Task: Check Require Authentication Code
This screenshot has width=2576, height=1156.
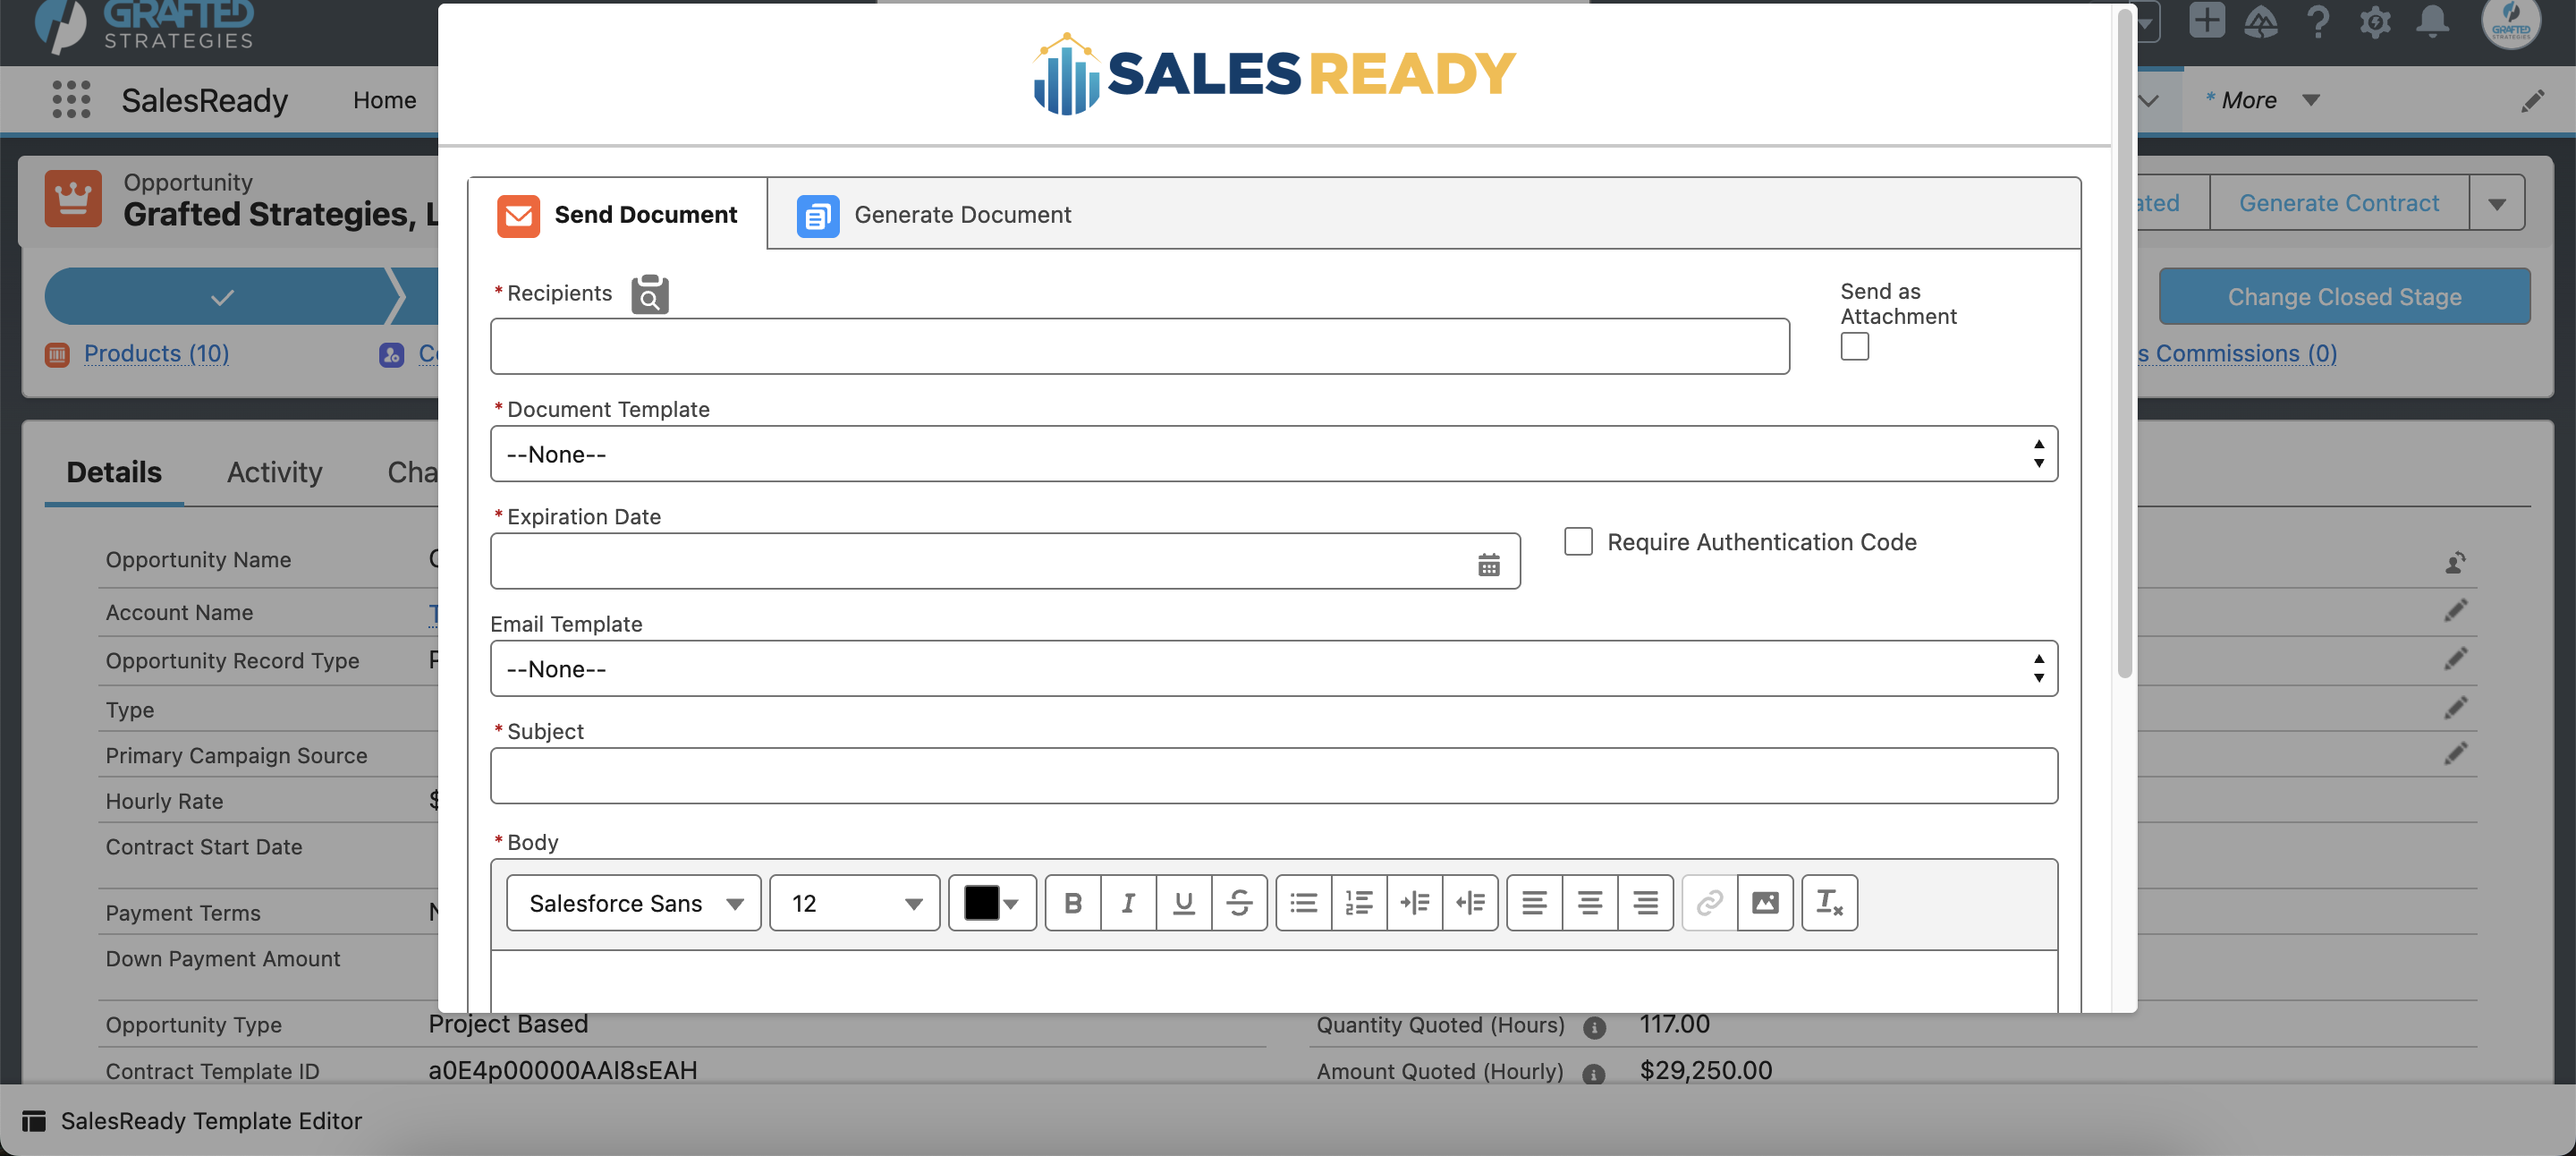Action: (x=1578, y=541)
